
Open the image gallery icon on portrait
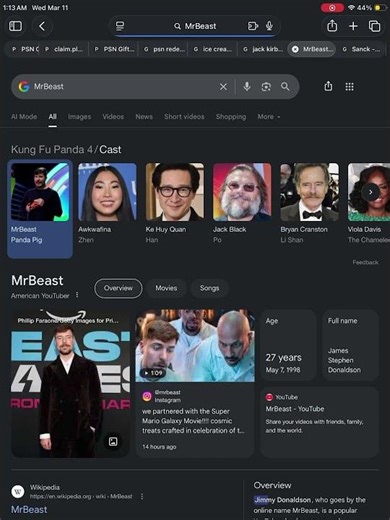coord(113,442)
